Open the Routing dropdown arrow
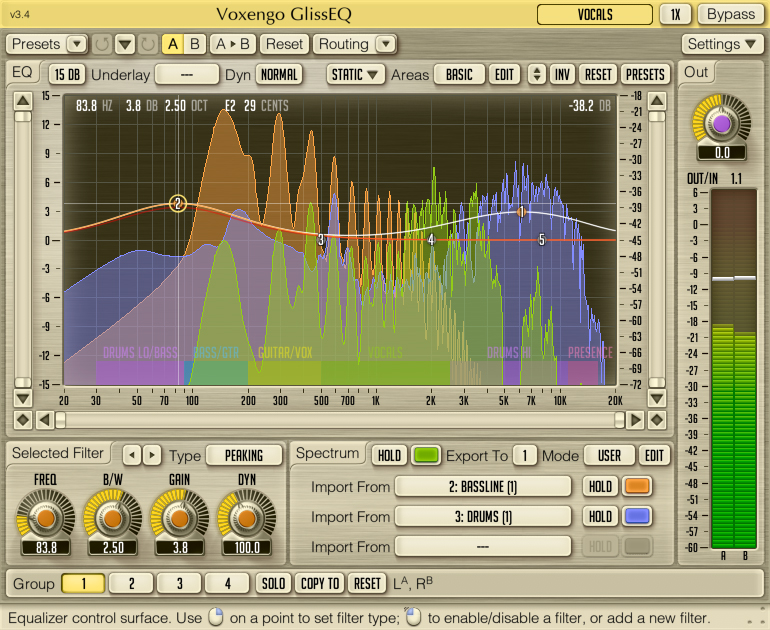This screenshot has height=630, width=770. (386, 44)
